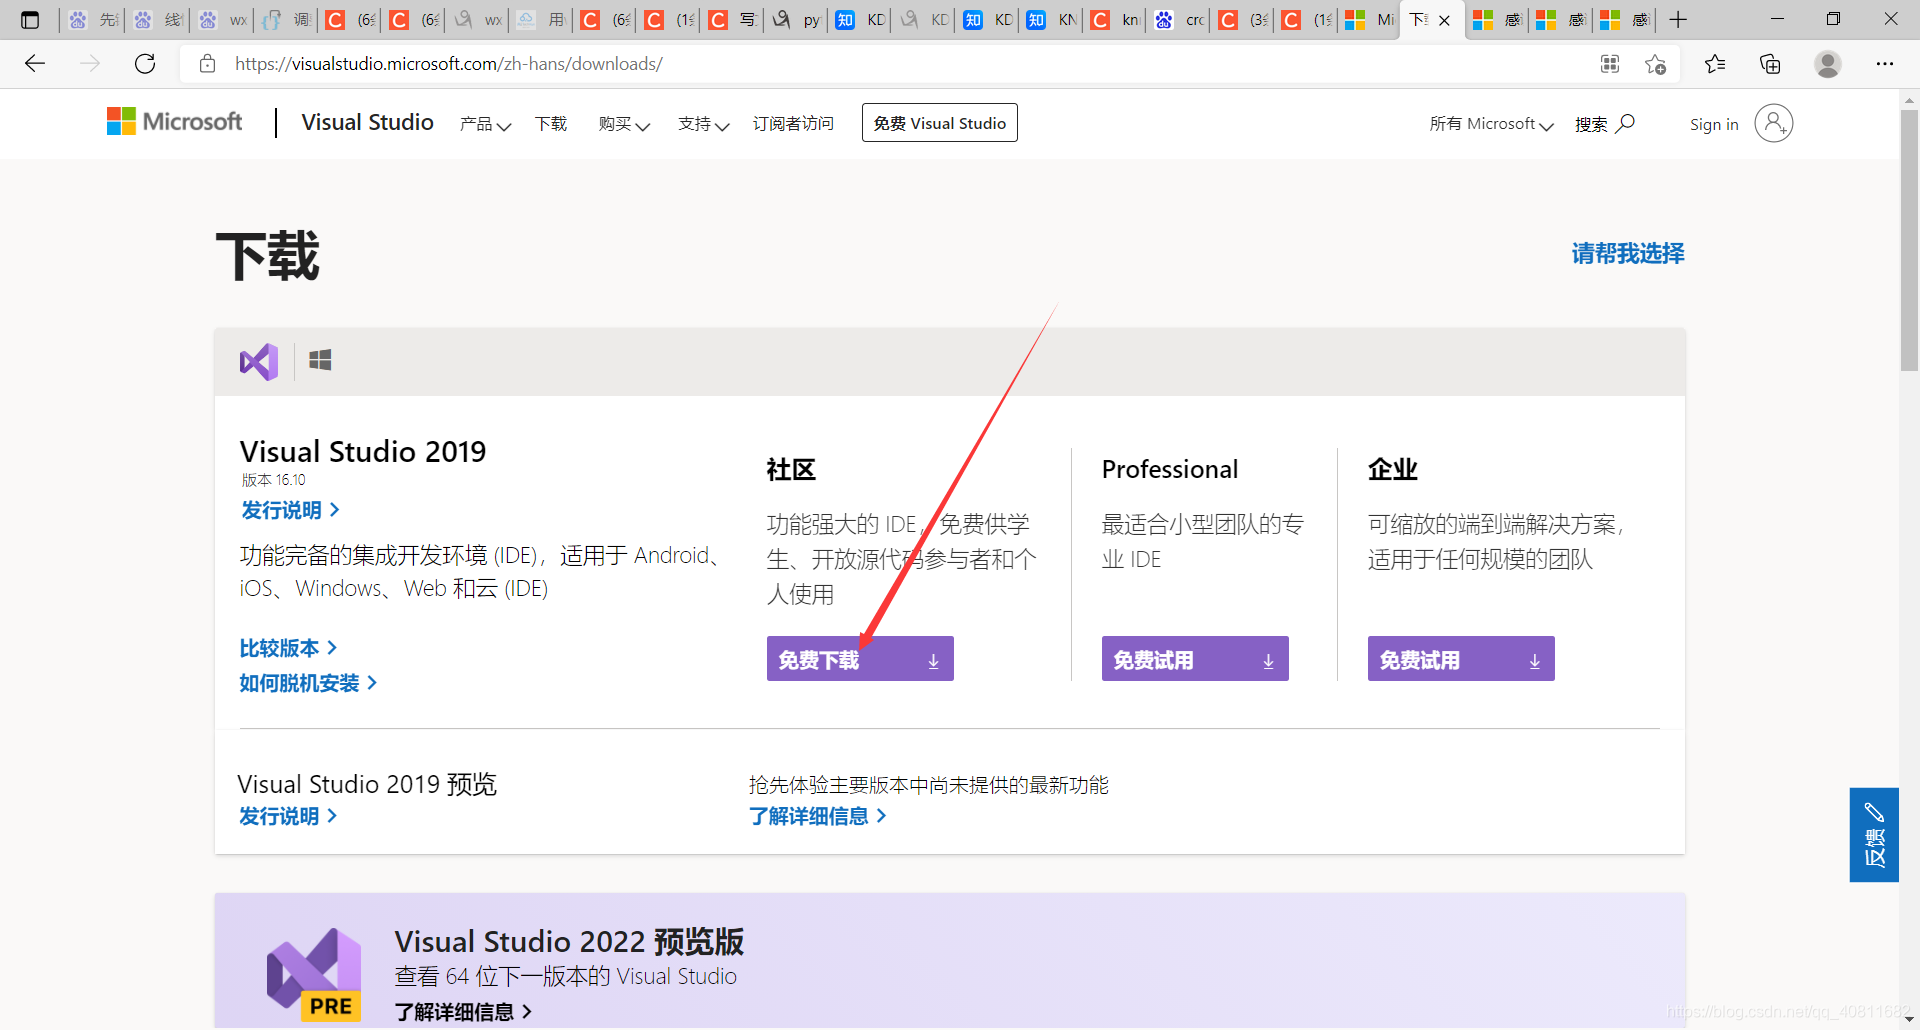Click the 社区 edition heading
Screen dimensions: 1920x1030
[x=791, y=470]
